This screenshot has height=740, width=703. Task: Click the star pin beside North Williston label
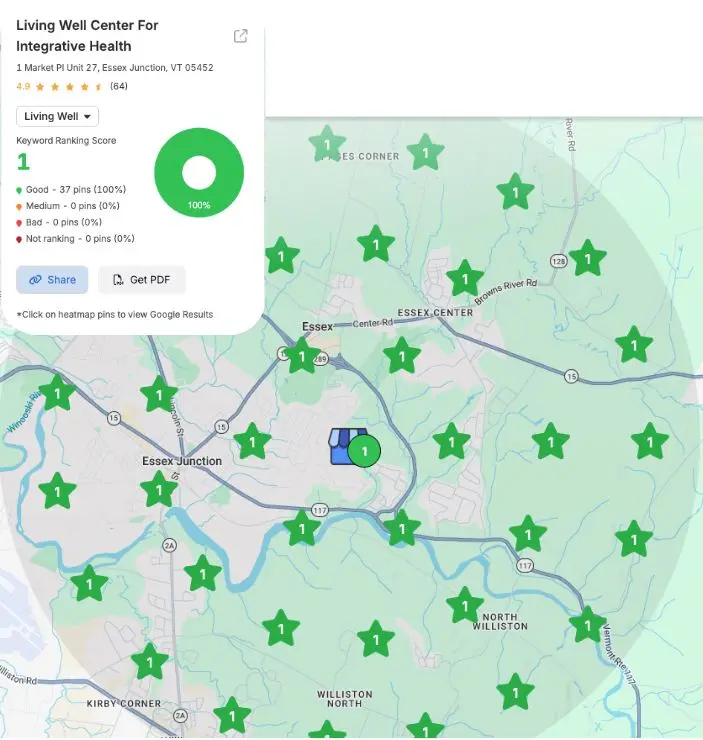pos(465,605)
